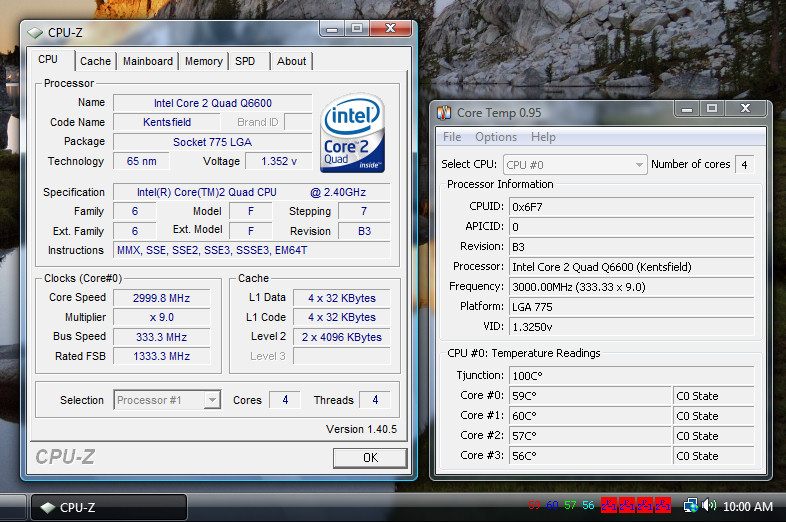Click the Multiplier value x 9.0
Image resolution: width=786 pixels, height=522 pixels.
(161, 317)
